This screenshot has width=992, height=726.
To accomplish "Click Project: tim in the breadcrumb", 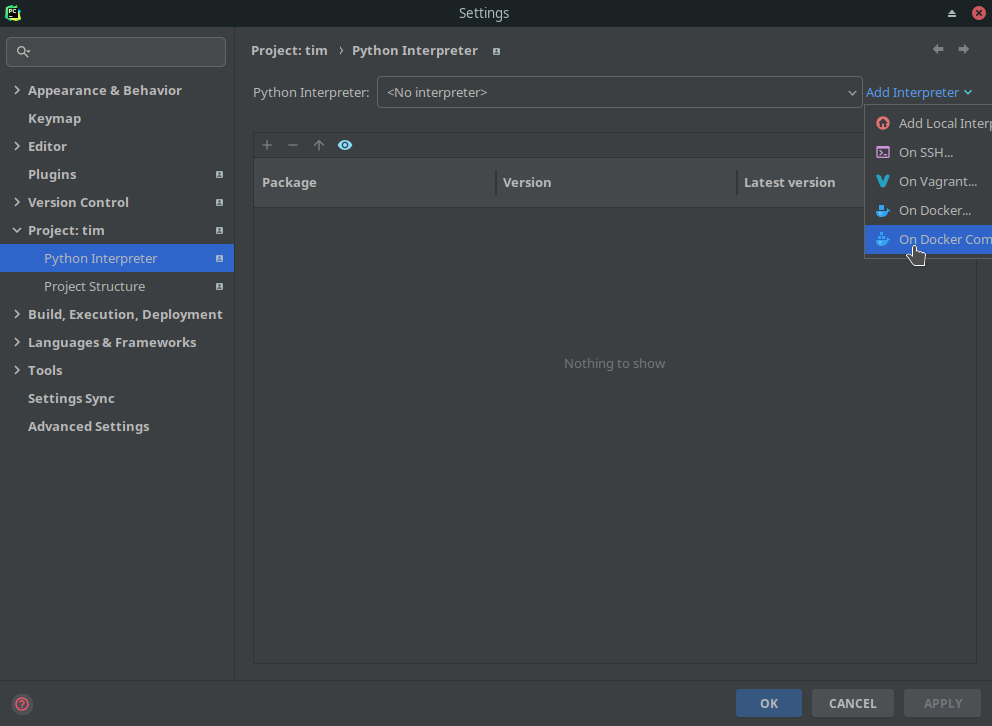I will click(289, 51).
